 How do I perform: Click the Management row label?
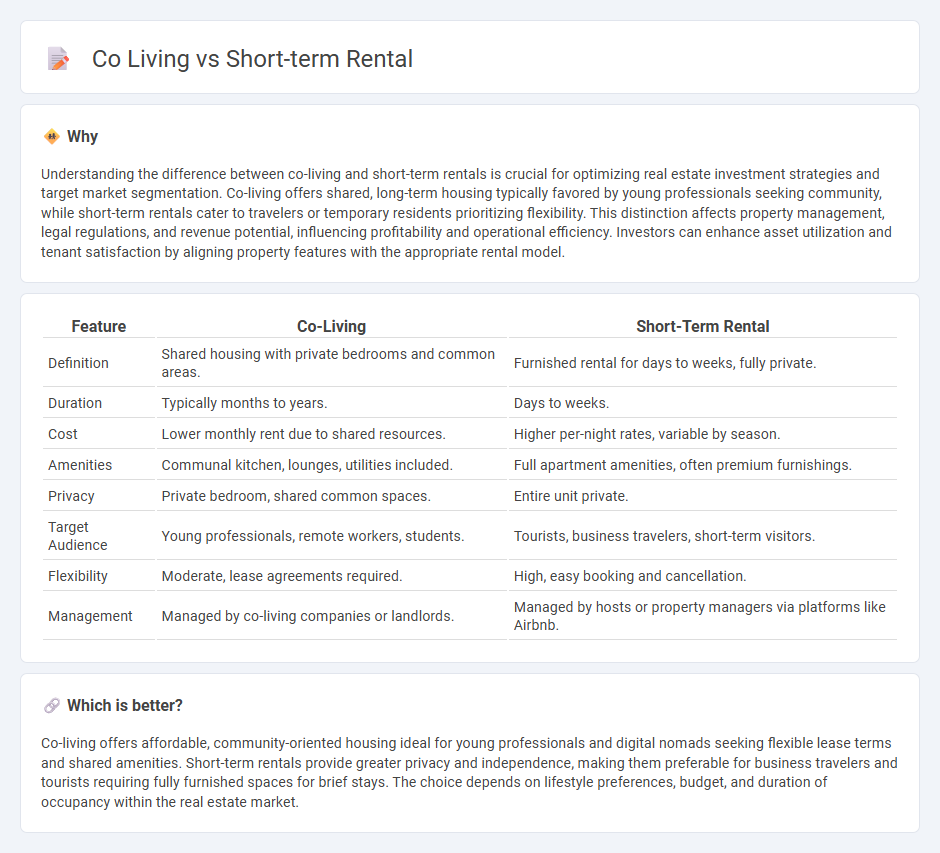click(90, 616)
